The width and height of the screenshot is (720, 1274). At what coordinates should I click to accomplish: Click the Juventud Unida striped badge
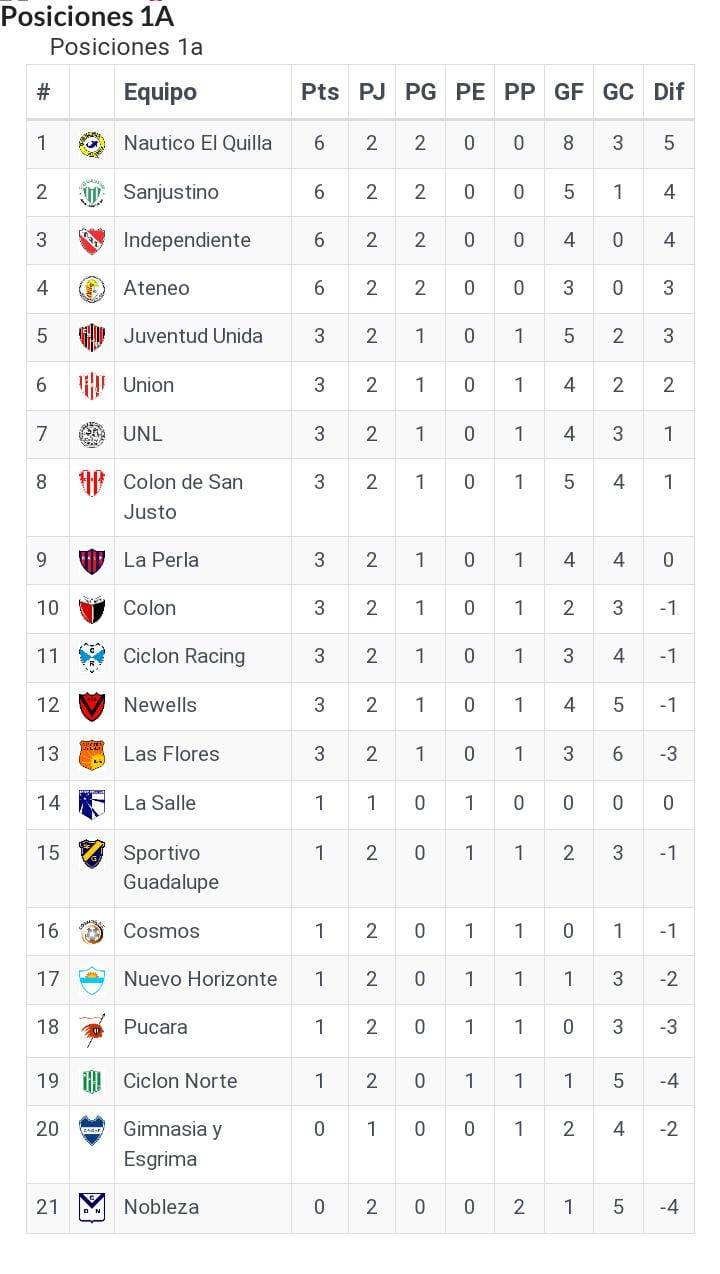(x=92, y=337)
